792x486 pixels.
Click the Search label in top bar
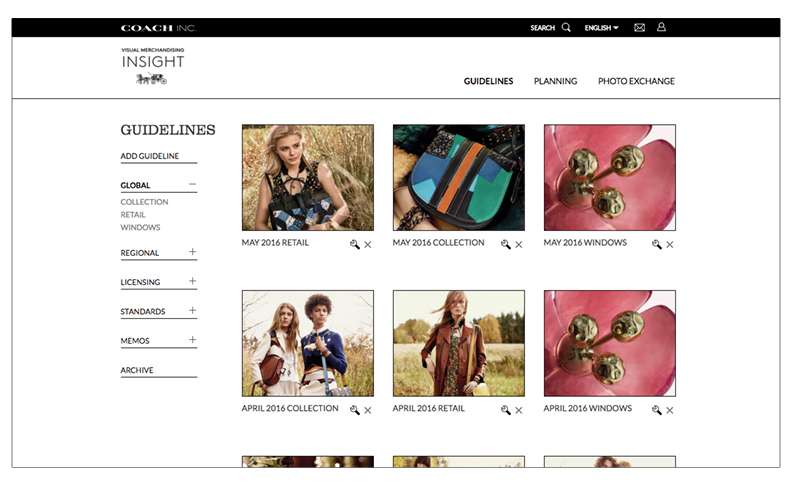pos(542,28)
